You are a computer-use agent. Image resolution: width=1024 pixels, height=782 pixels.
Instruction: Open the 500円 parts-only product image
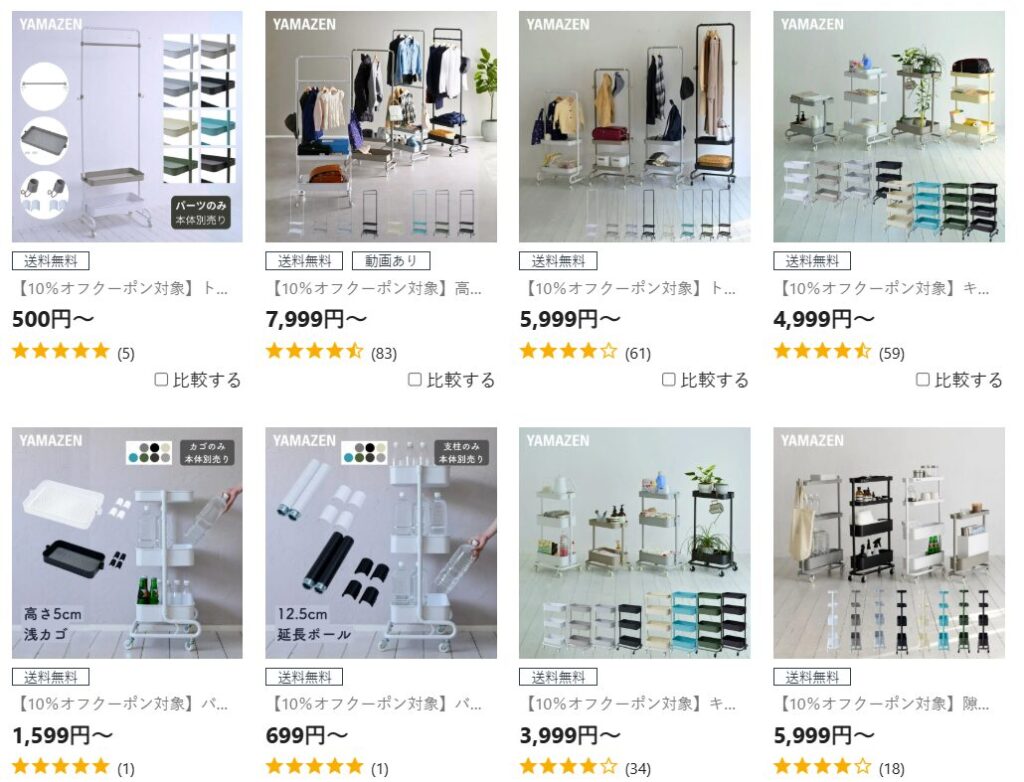click(x=127, y=127)
